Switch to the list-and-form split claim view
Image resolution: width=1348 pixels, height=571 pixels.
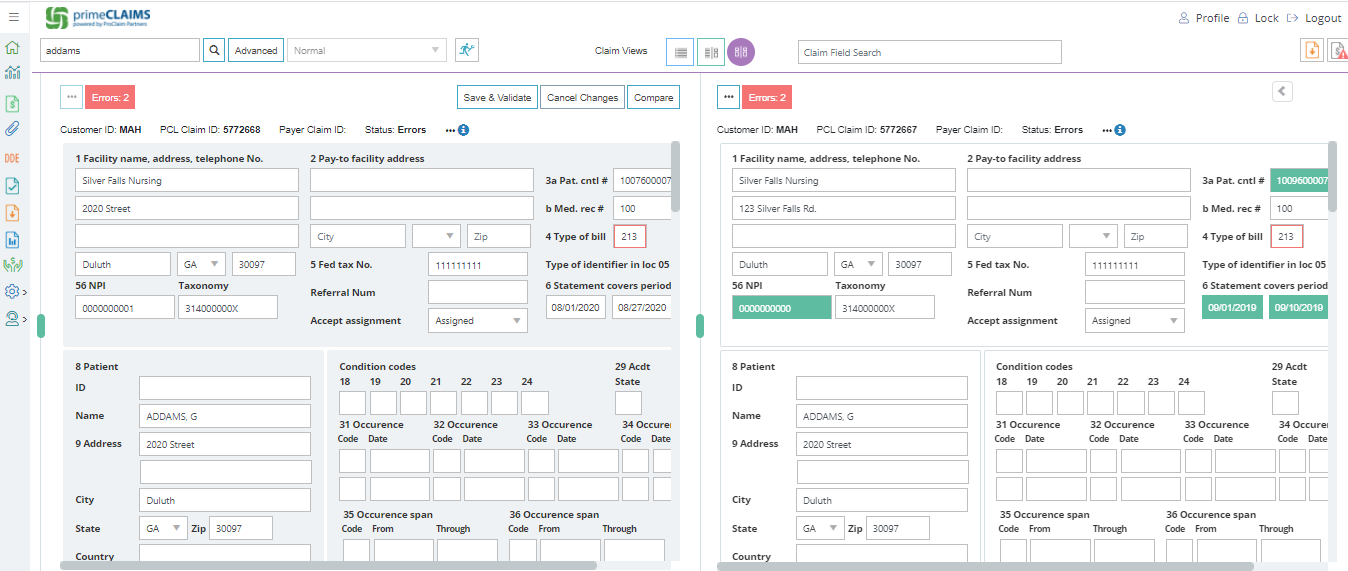(x=711, y=52)
